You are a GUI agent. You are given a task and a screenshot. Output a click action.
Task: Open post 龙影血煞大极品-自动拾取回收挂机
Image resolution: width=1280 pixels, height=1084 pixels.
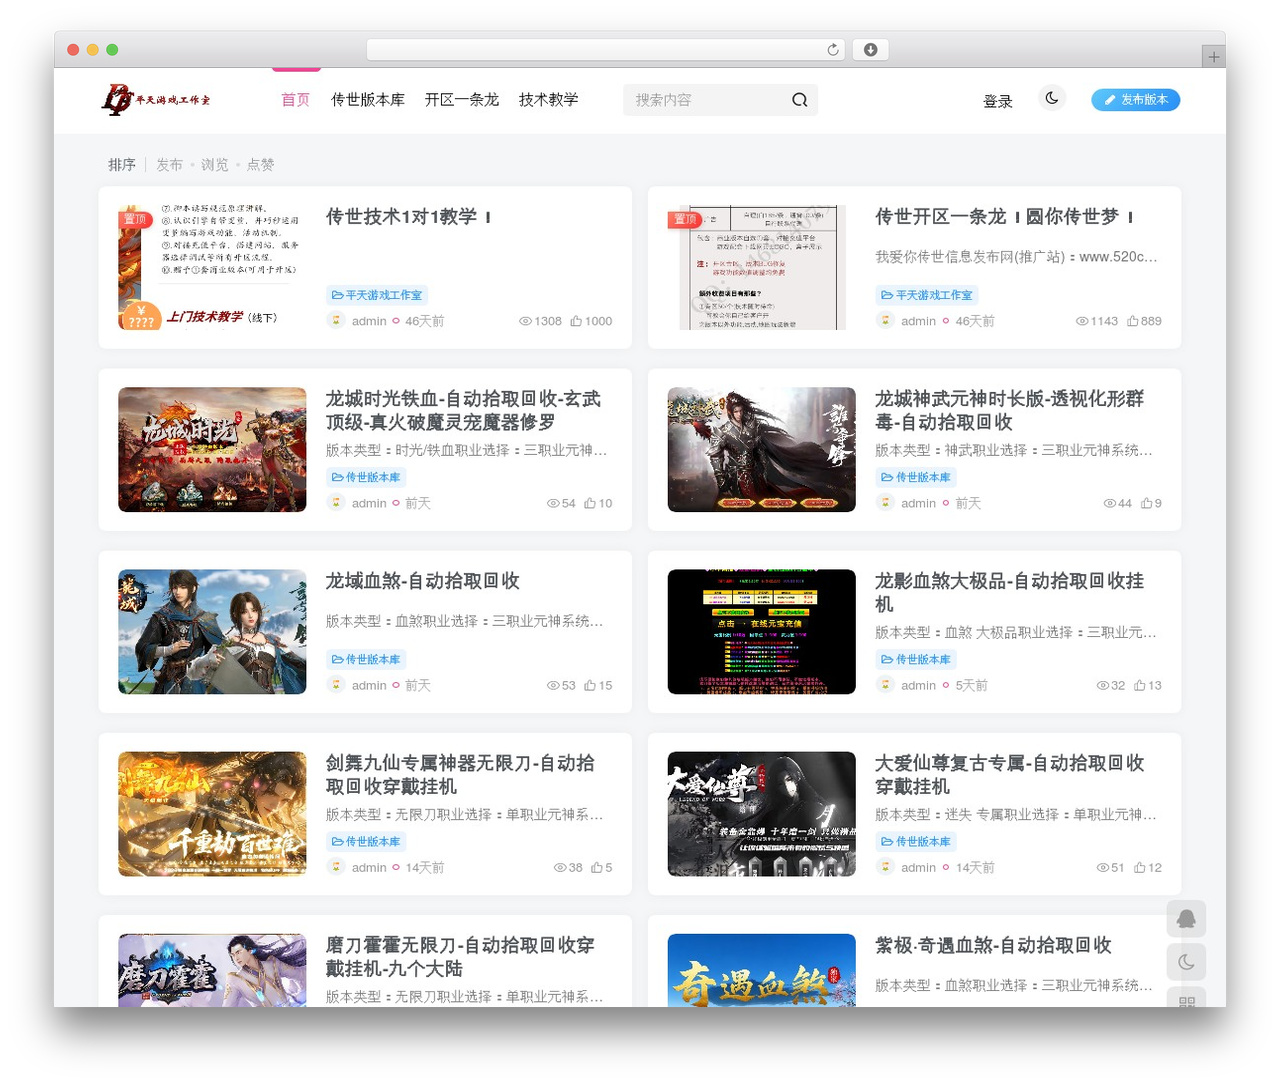point(1009,593)
